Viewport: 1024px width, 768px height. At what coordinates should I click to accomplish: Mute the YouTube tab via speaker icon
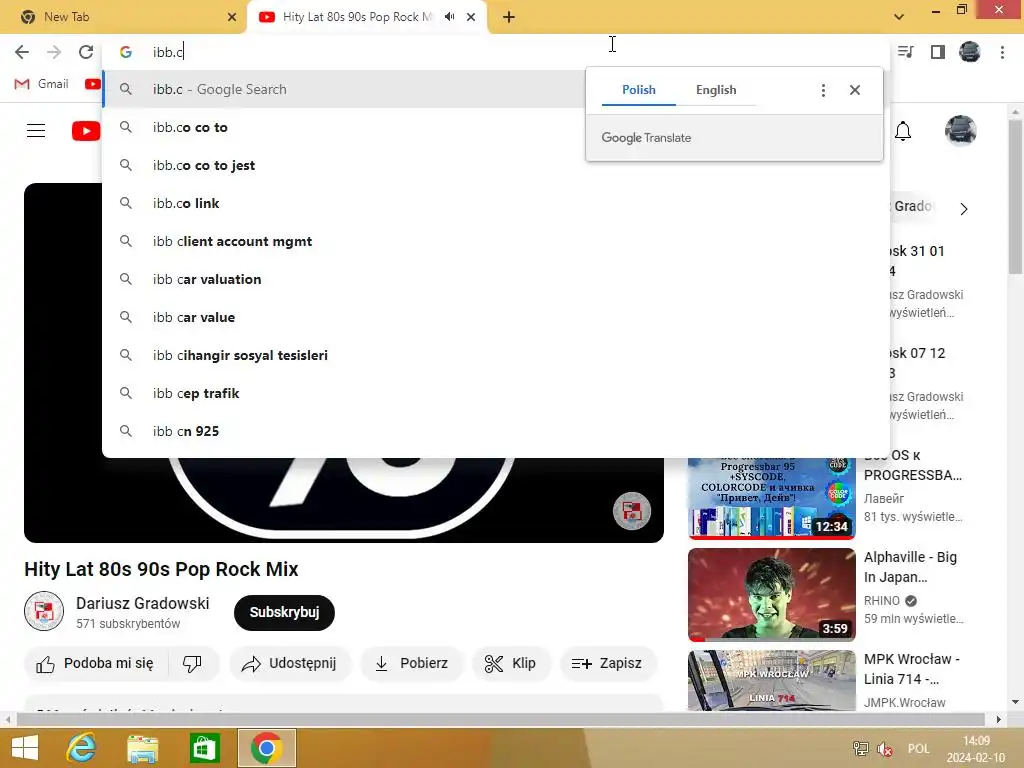click(449, 17)
